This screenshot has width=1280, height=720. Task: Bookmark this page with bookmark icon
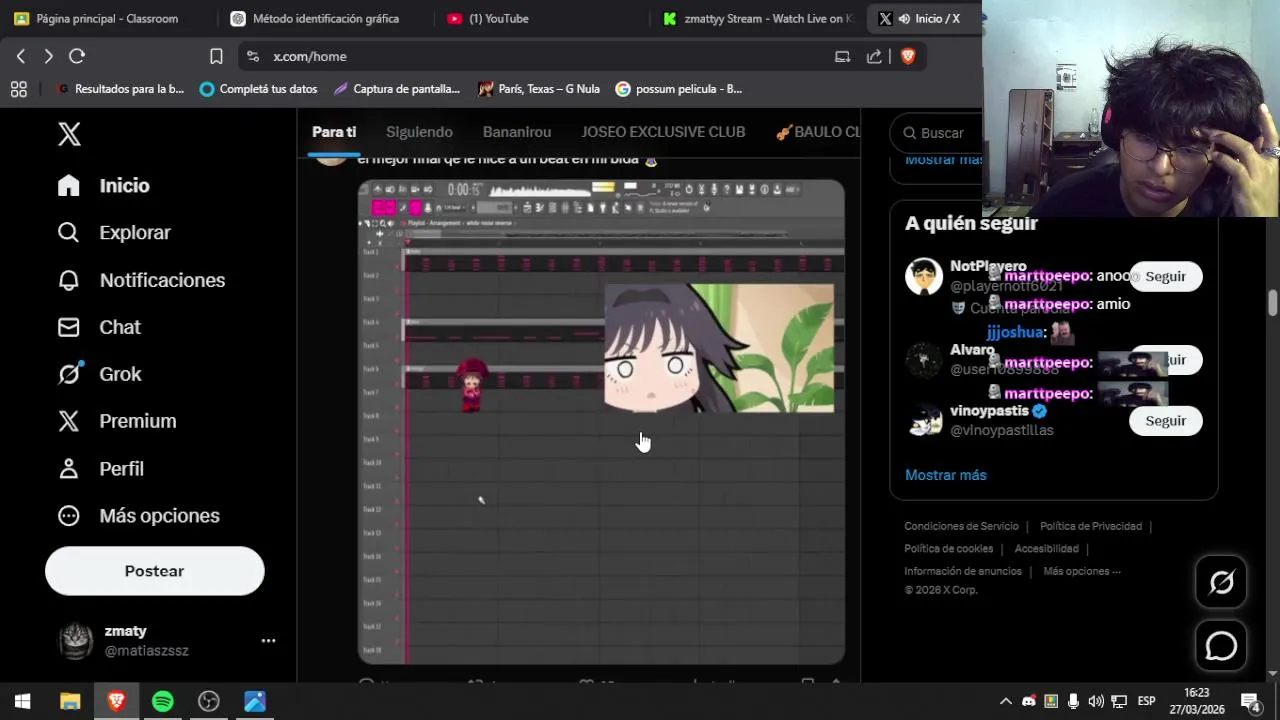coord(216,56)
